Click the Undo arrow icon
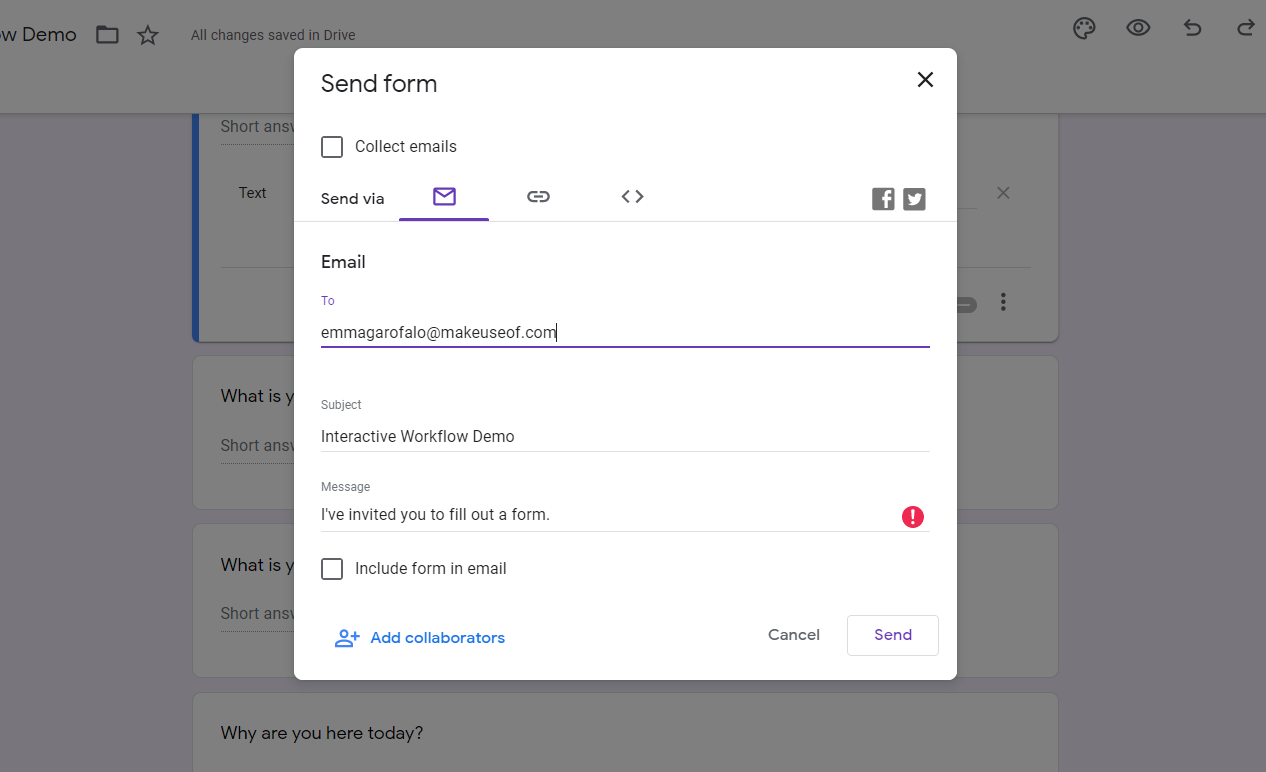This screenshot has width=1266, height=772. click(x=1192, y=28)
